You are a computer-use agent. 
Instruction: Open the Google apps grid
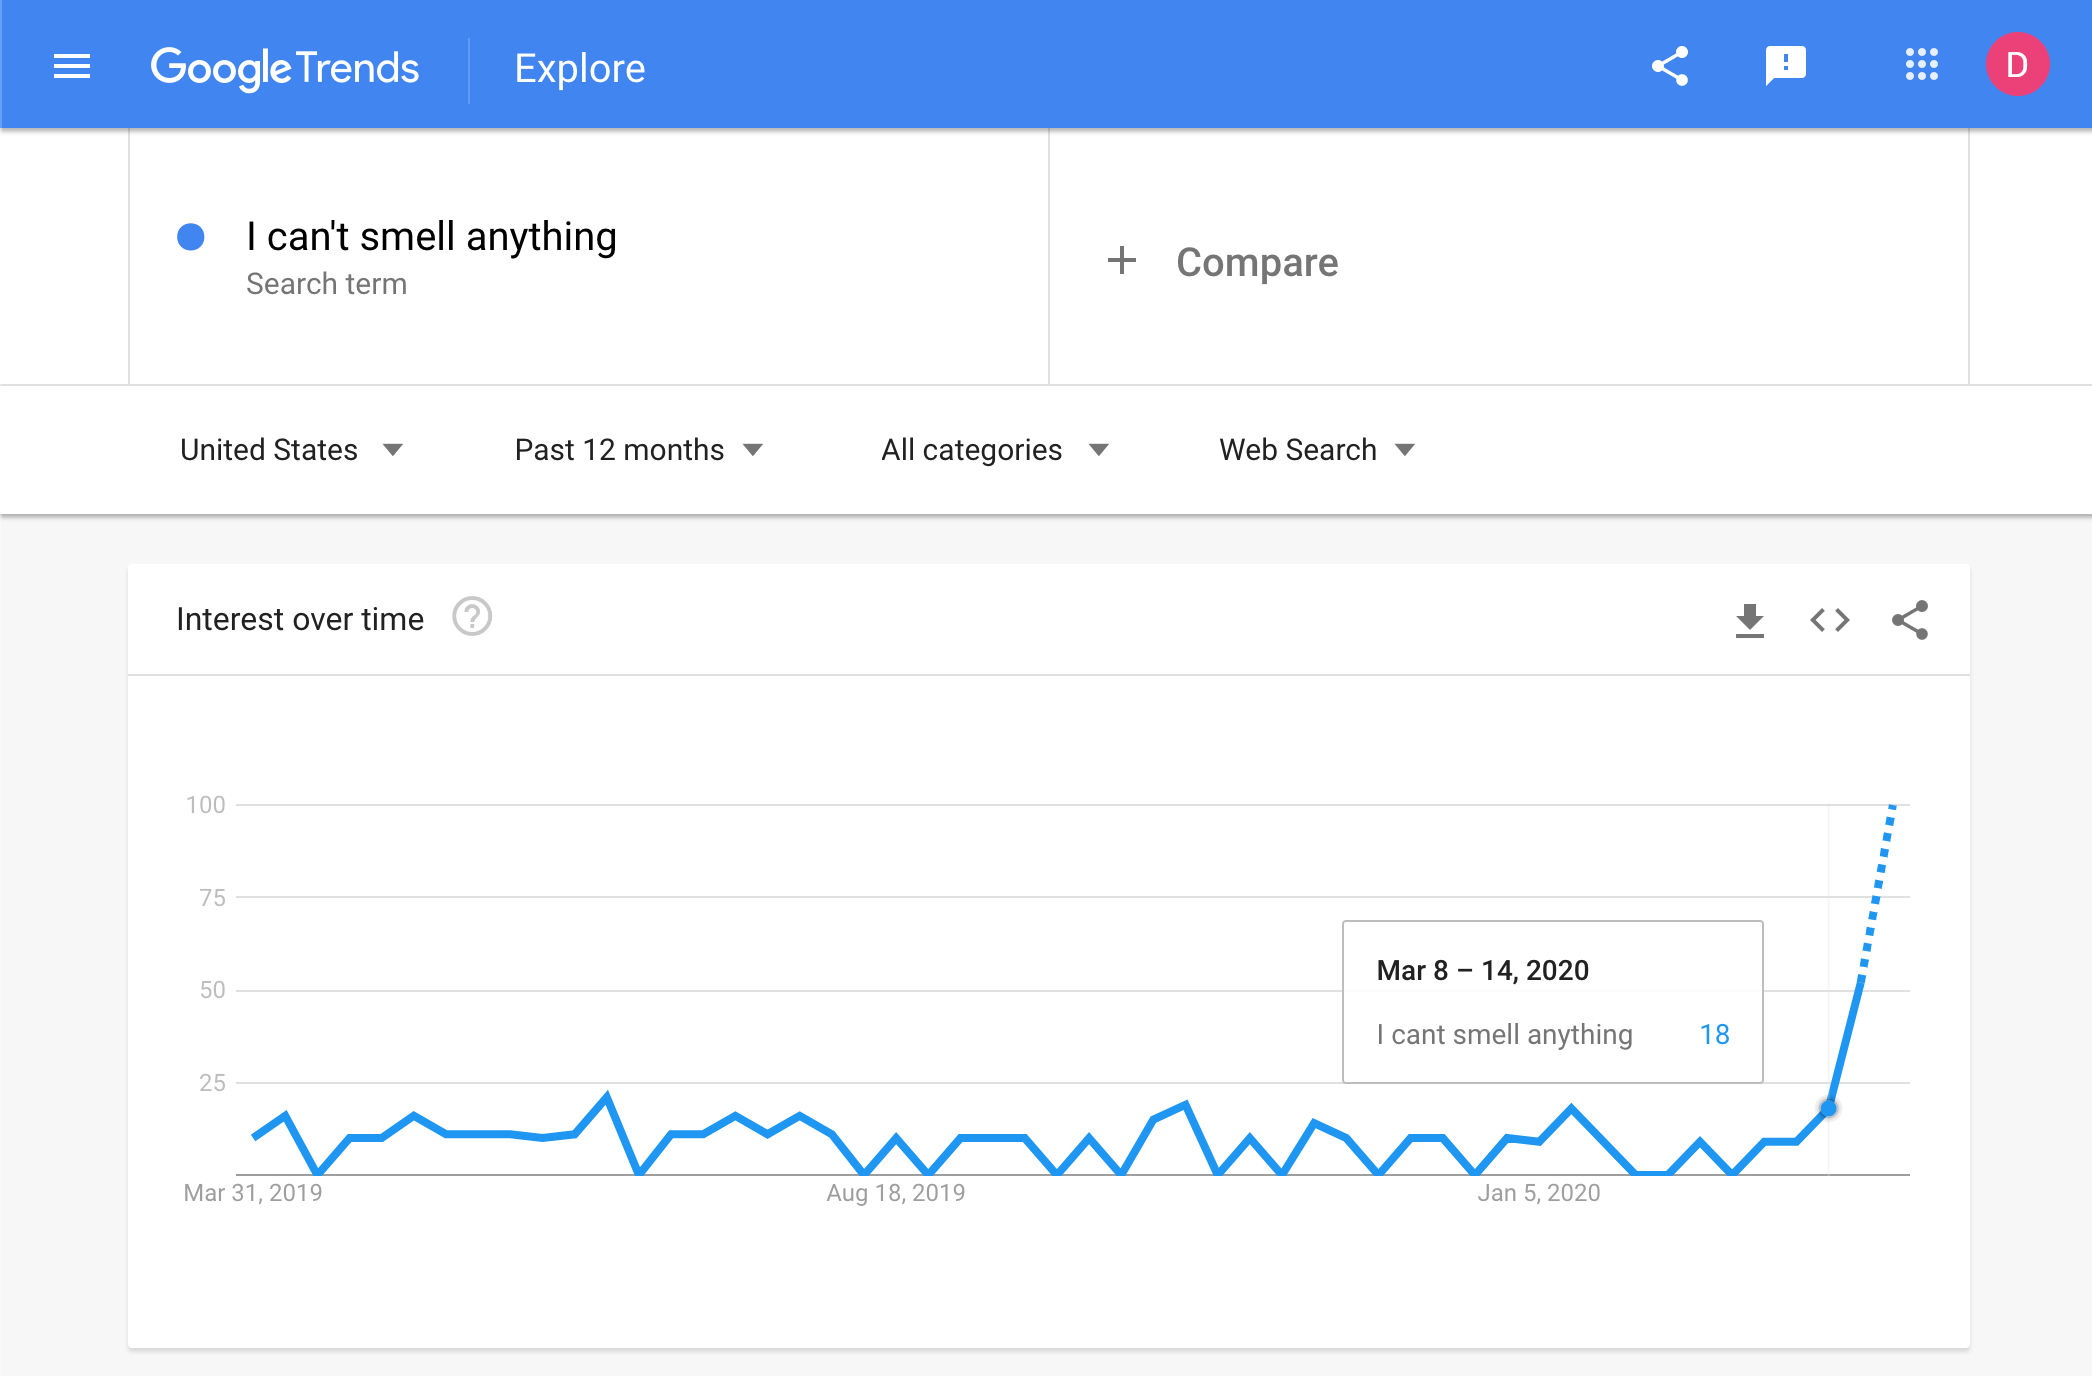[1921, 65]
